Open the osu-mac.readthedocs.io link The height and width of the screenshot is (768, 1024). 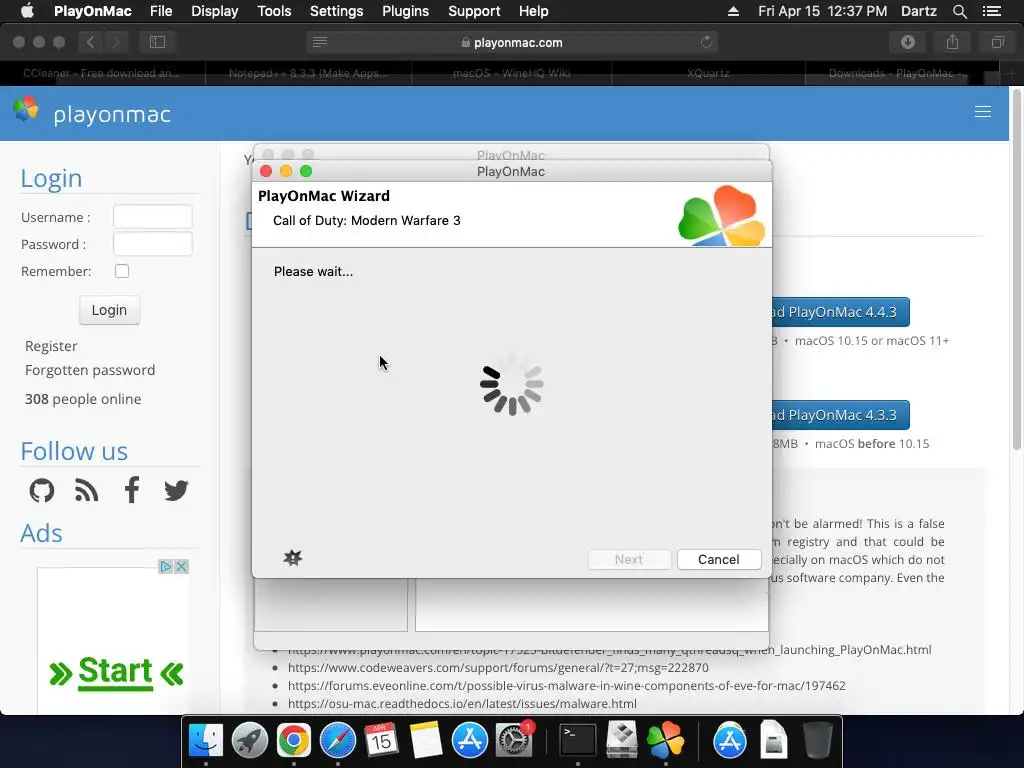[x=462, y=703]
